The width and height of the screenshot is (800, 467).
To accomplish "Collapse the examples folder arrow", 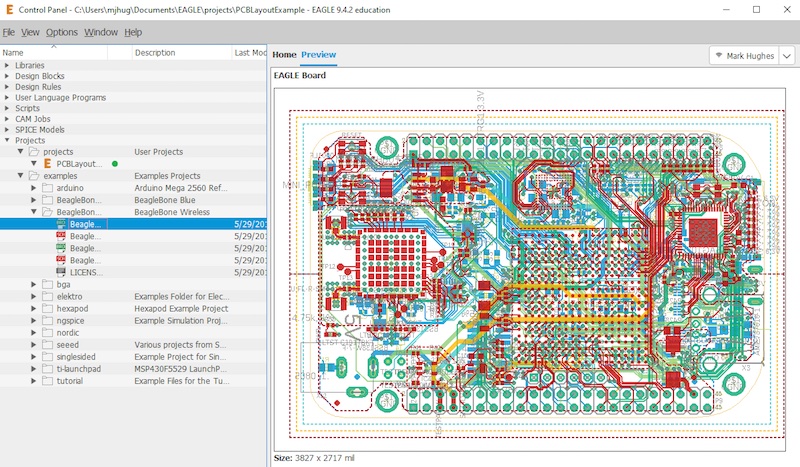I will pyautogui.click(x=20, y=176).
